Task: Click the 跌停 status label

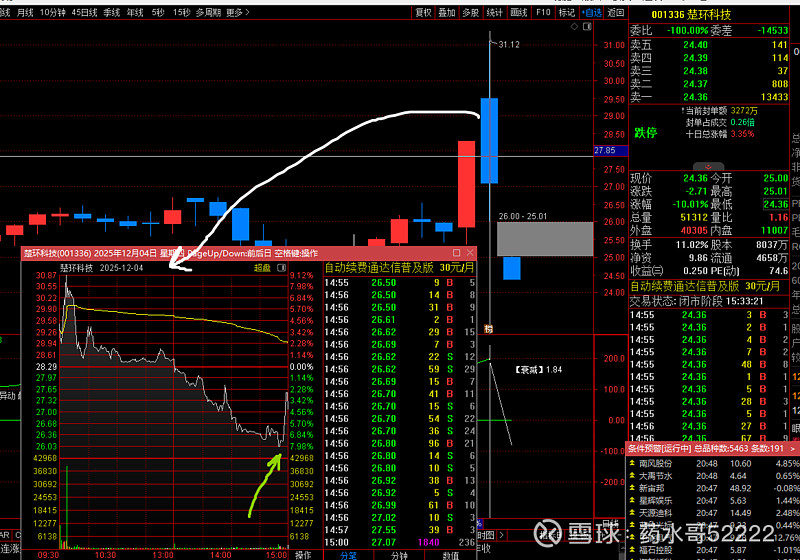Action: 645,133
